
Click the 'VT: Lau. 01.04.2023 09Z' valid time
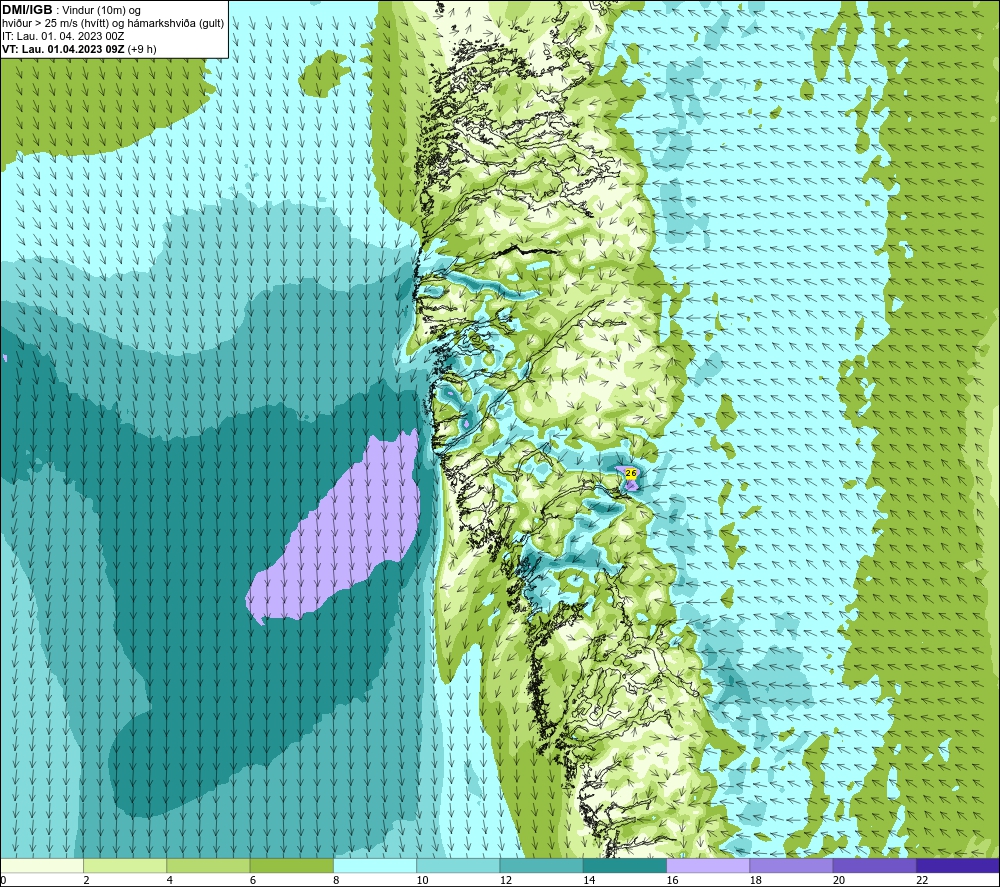pyautogui.click(x=63, y=49)
